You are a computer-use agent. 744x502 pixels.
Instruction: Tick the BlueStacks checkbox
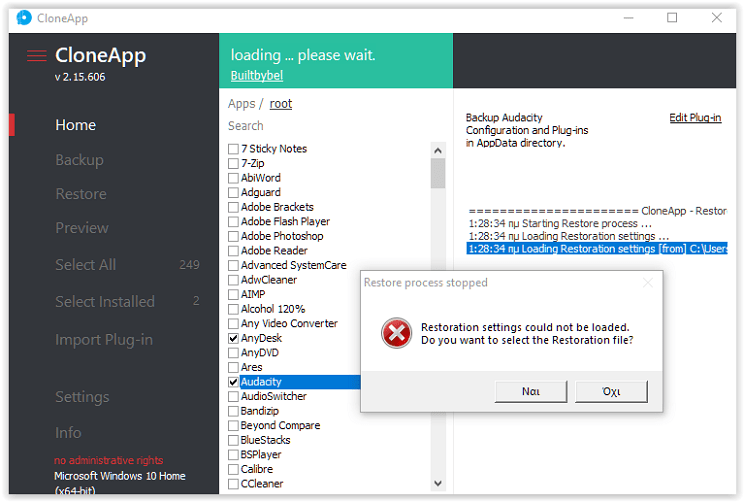tap(233, 440)
